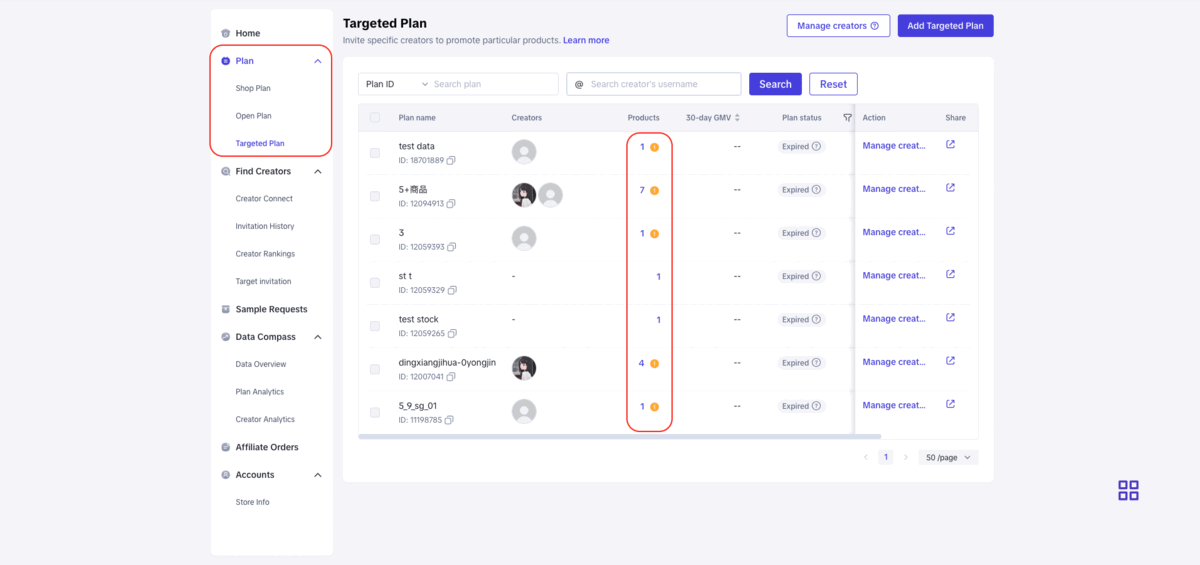Follow the Learn more link
This screenshot has height=565, width=1200.
pos(586,40)
